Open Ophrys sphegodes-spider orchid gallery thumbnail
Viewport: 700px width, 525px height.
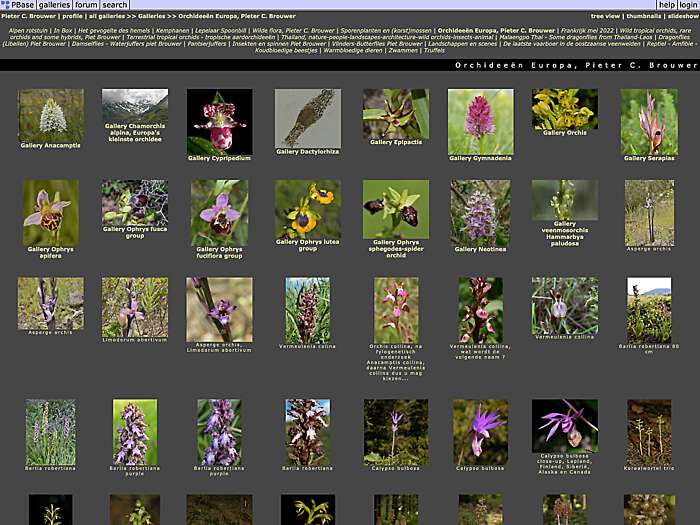[x=396, y=209]
